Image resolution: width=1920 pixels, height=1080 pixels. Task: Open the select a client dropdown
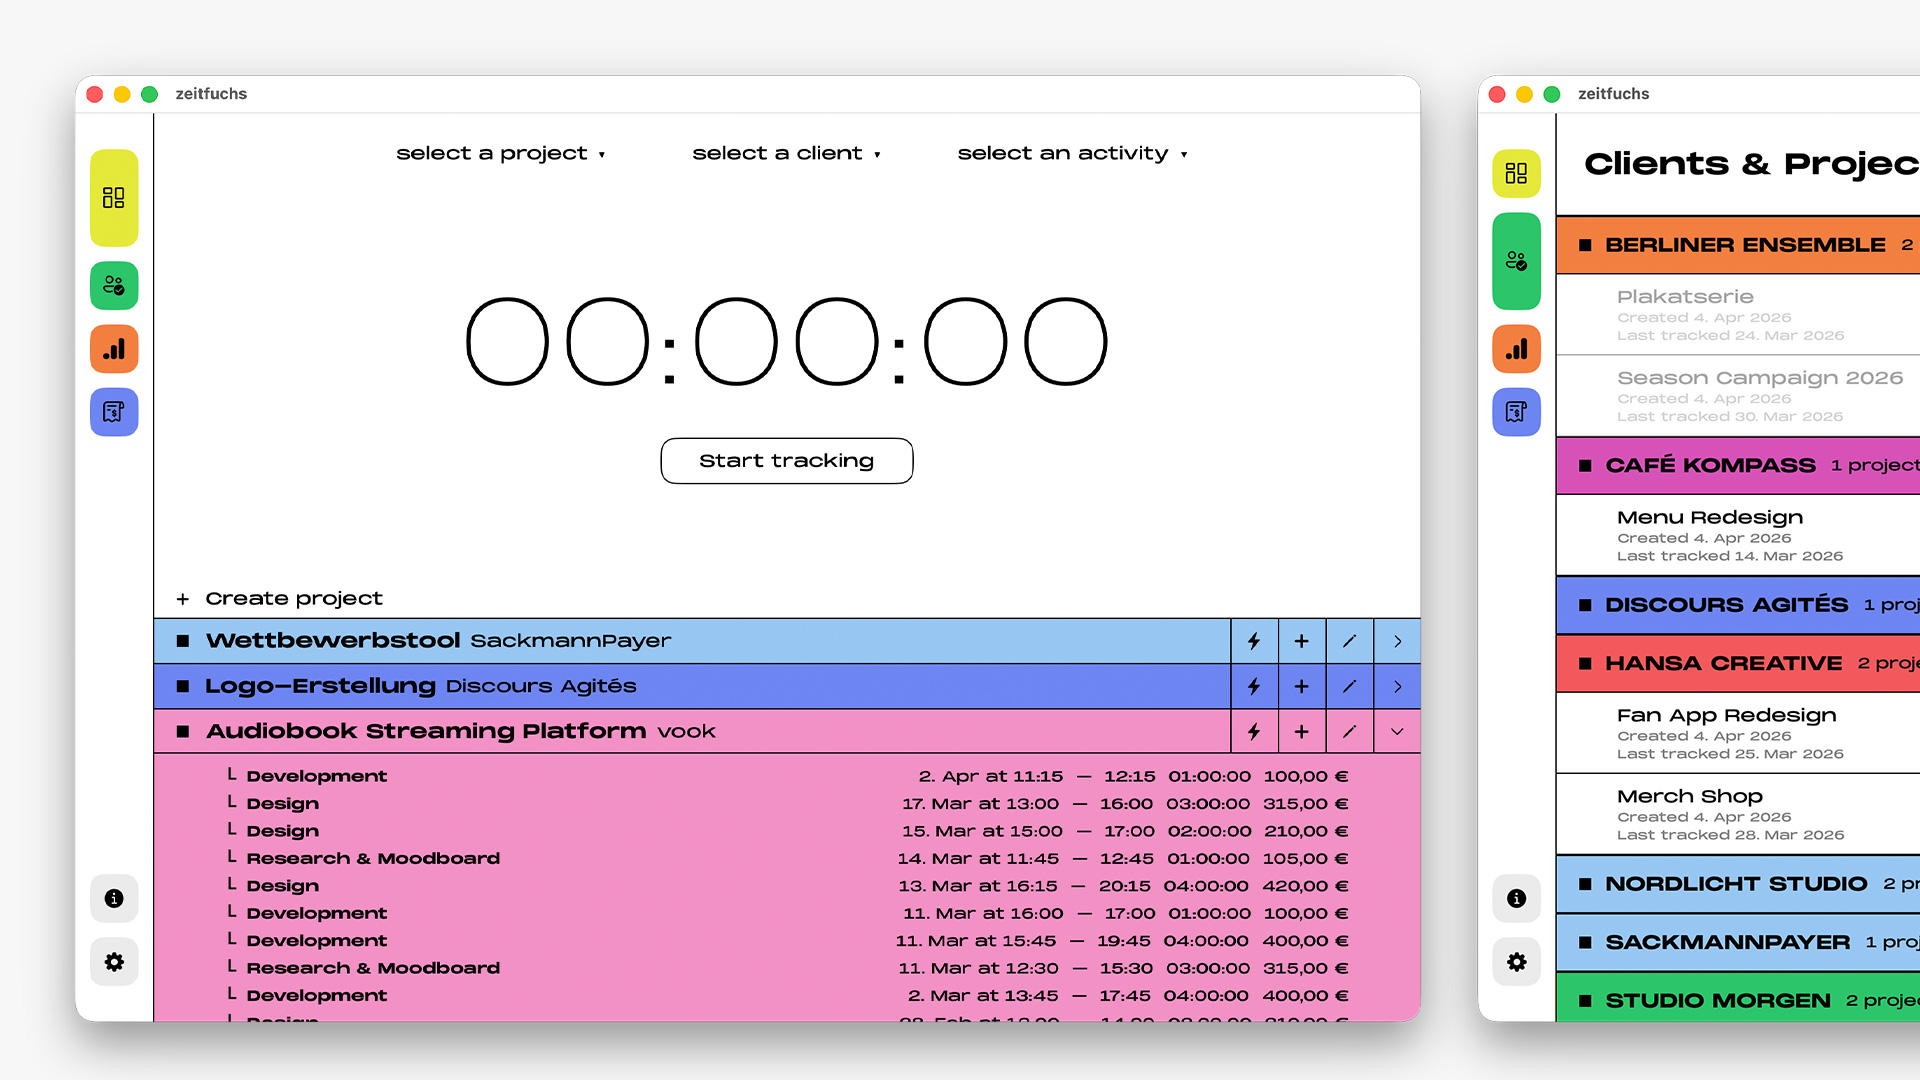[786, 153]
